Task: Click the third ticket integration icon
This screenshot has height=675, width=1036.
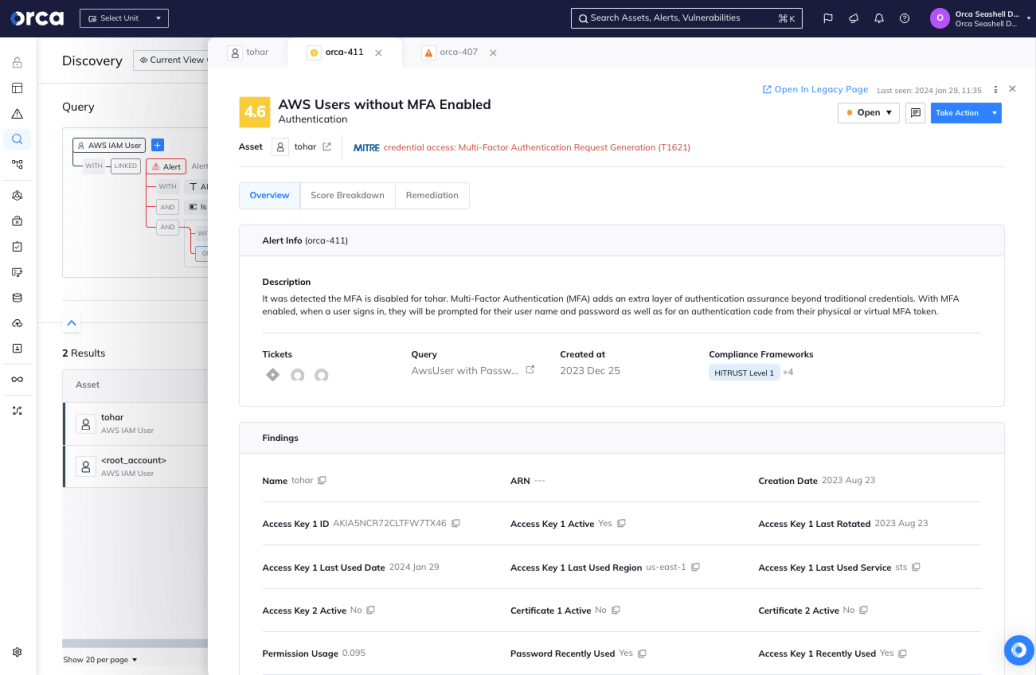Action: pos(321,375)
